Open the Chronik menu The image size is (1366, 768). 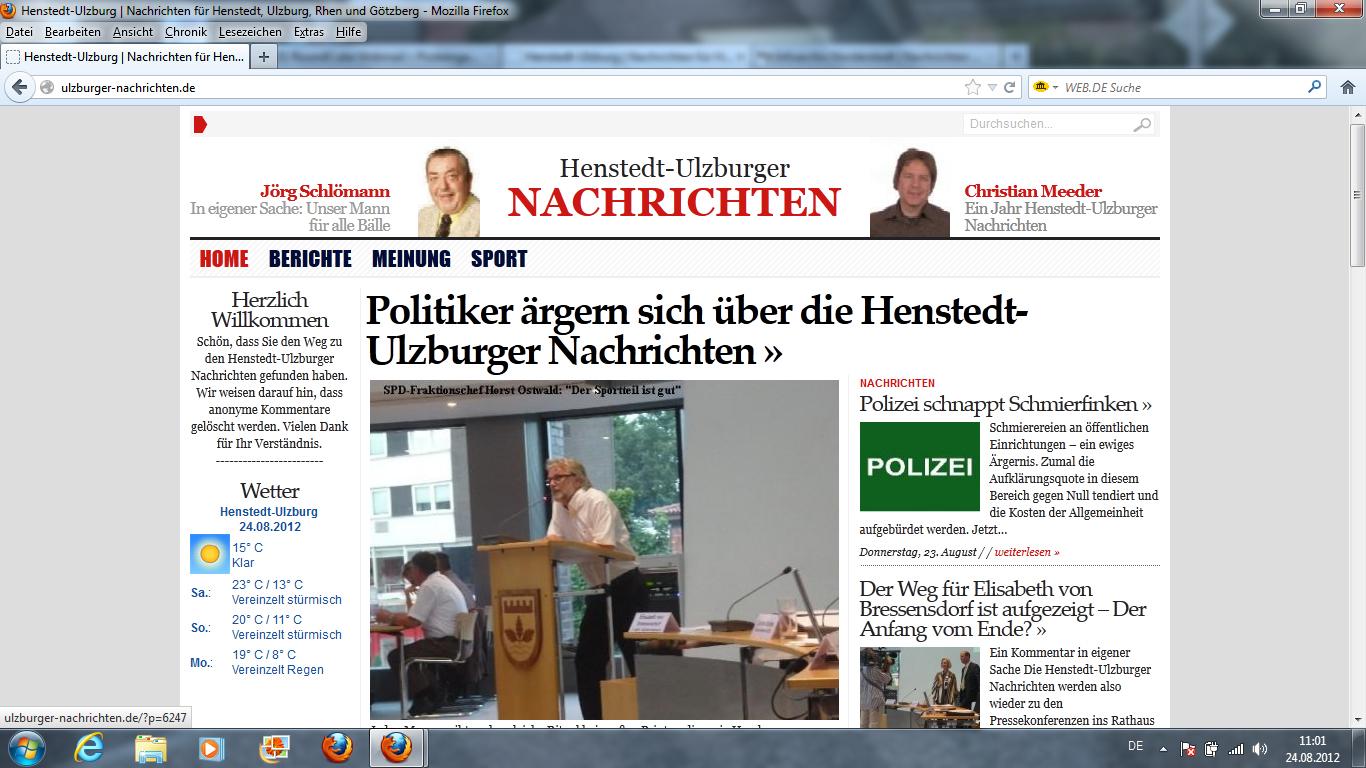pos(186,32)
